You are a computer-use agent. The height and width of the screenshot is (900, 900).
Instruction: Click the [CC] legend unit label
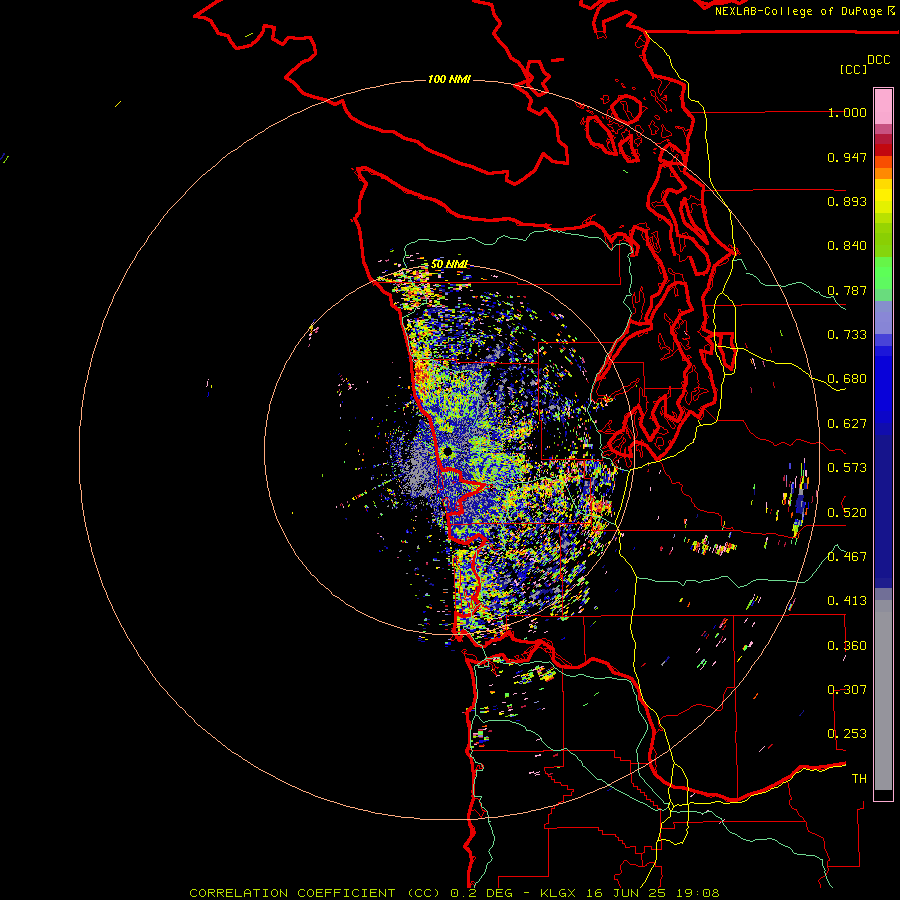point(853,69)
